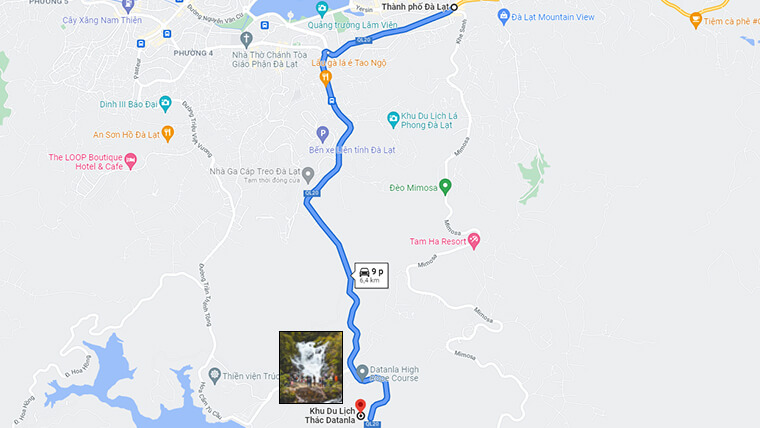Open the Datanla waterfall photo thumbnail

311,367
